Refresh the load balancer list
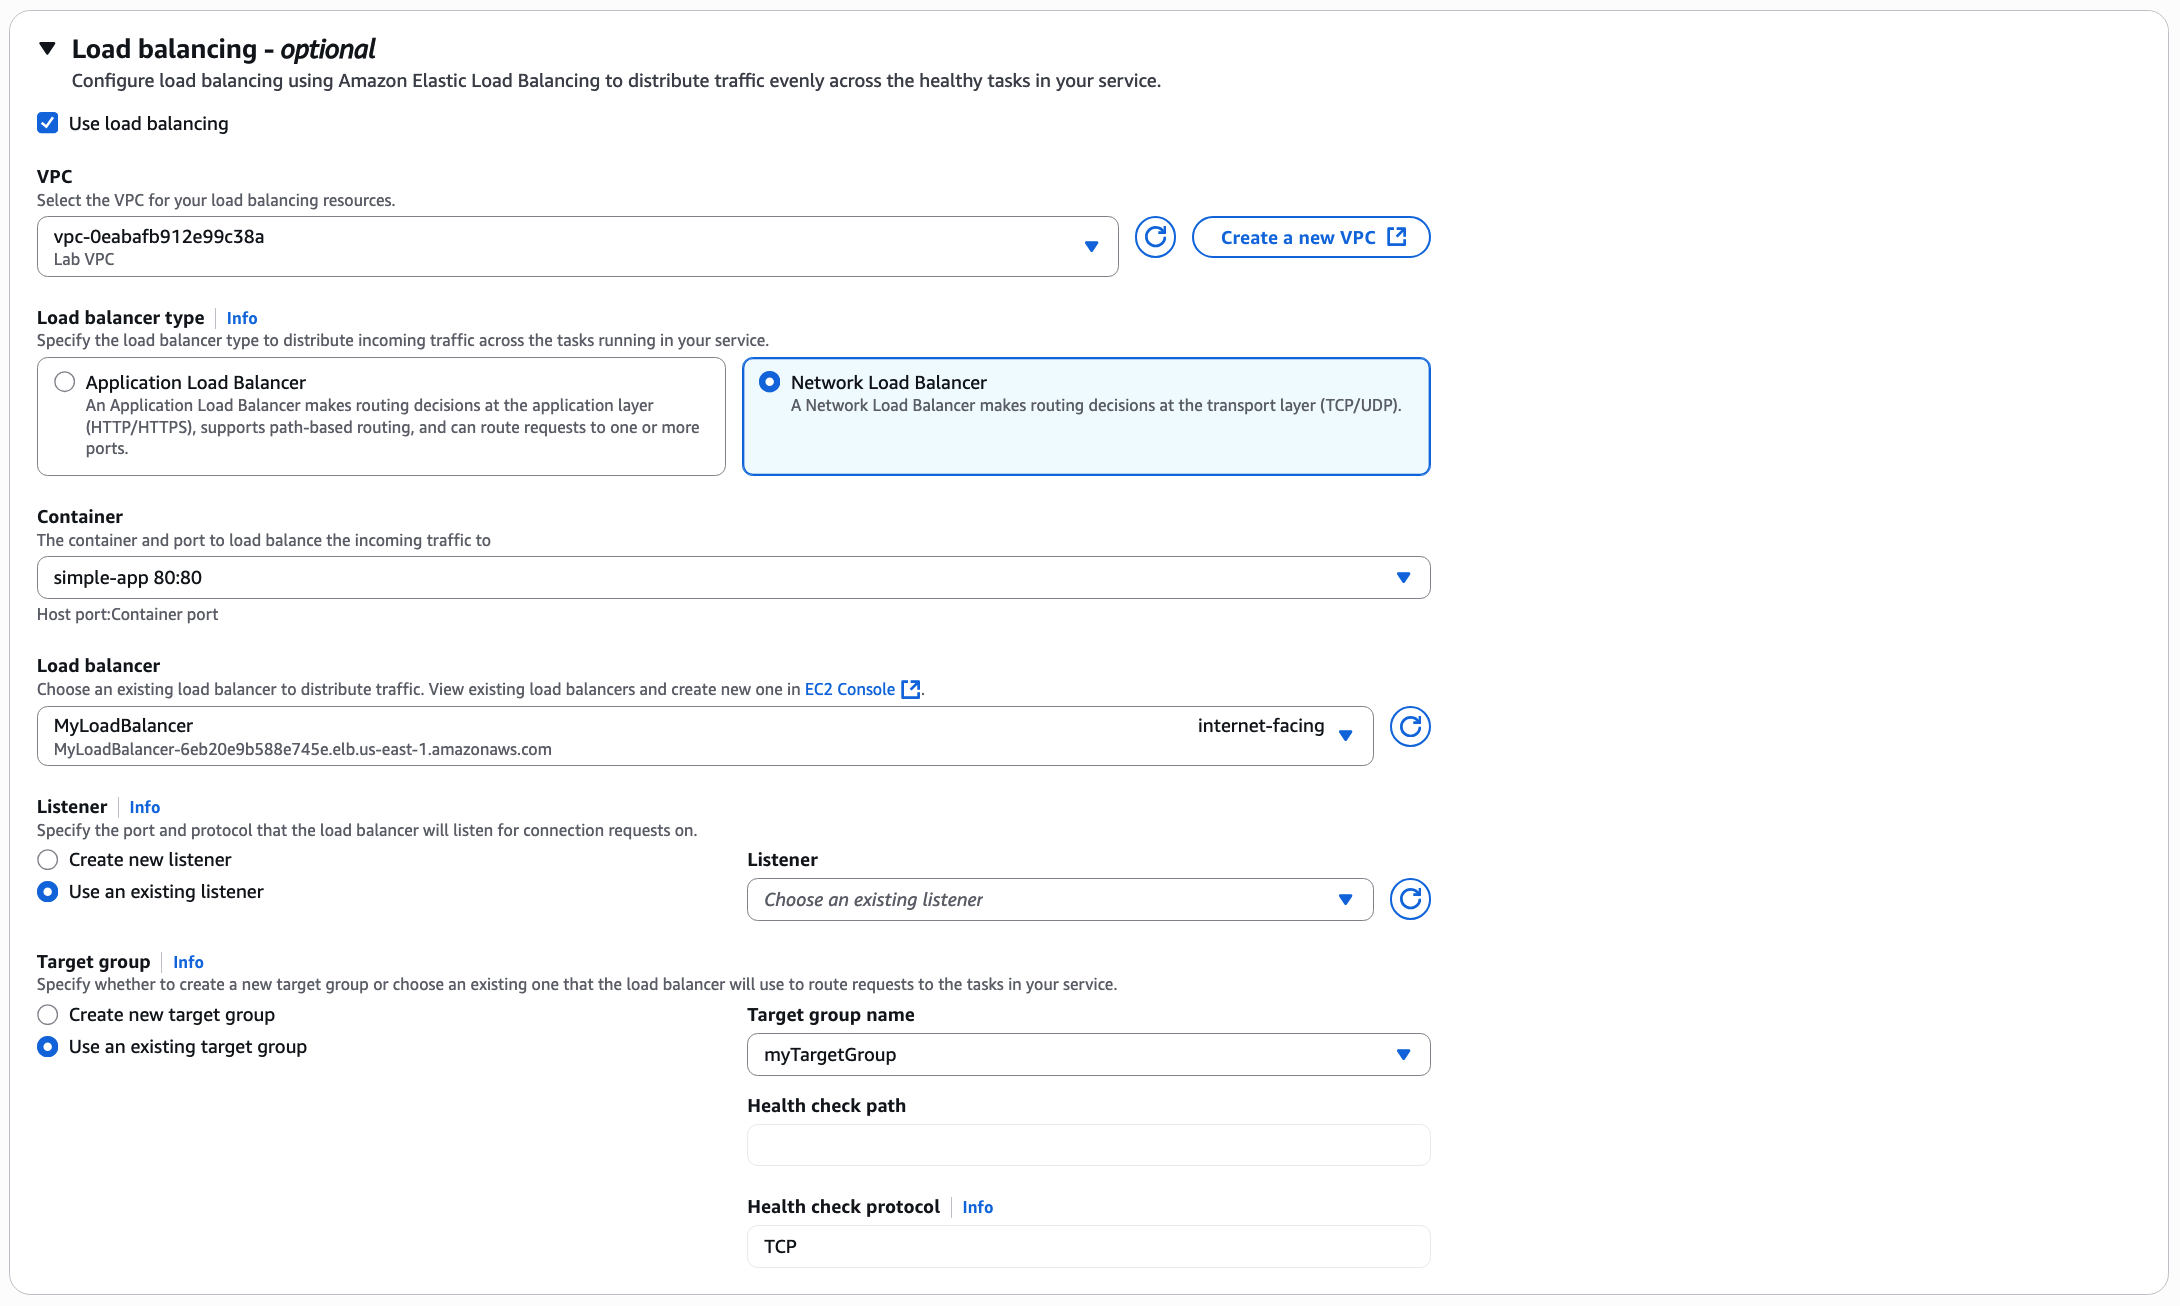2180x1306 pixels. click(1410, 727)
